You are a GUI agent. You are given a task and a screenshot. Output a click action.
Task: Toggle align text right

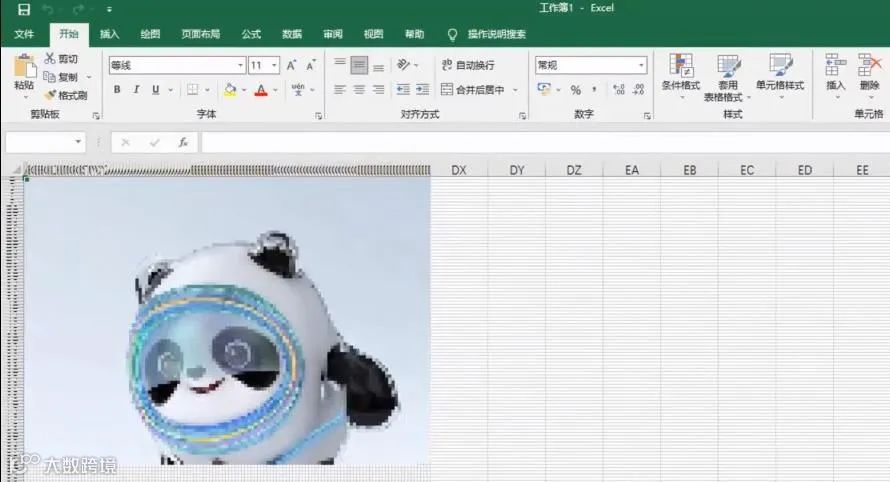[379, 90]
